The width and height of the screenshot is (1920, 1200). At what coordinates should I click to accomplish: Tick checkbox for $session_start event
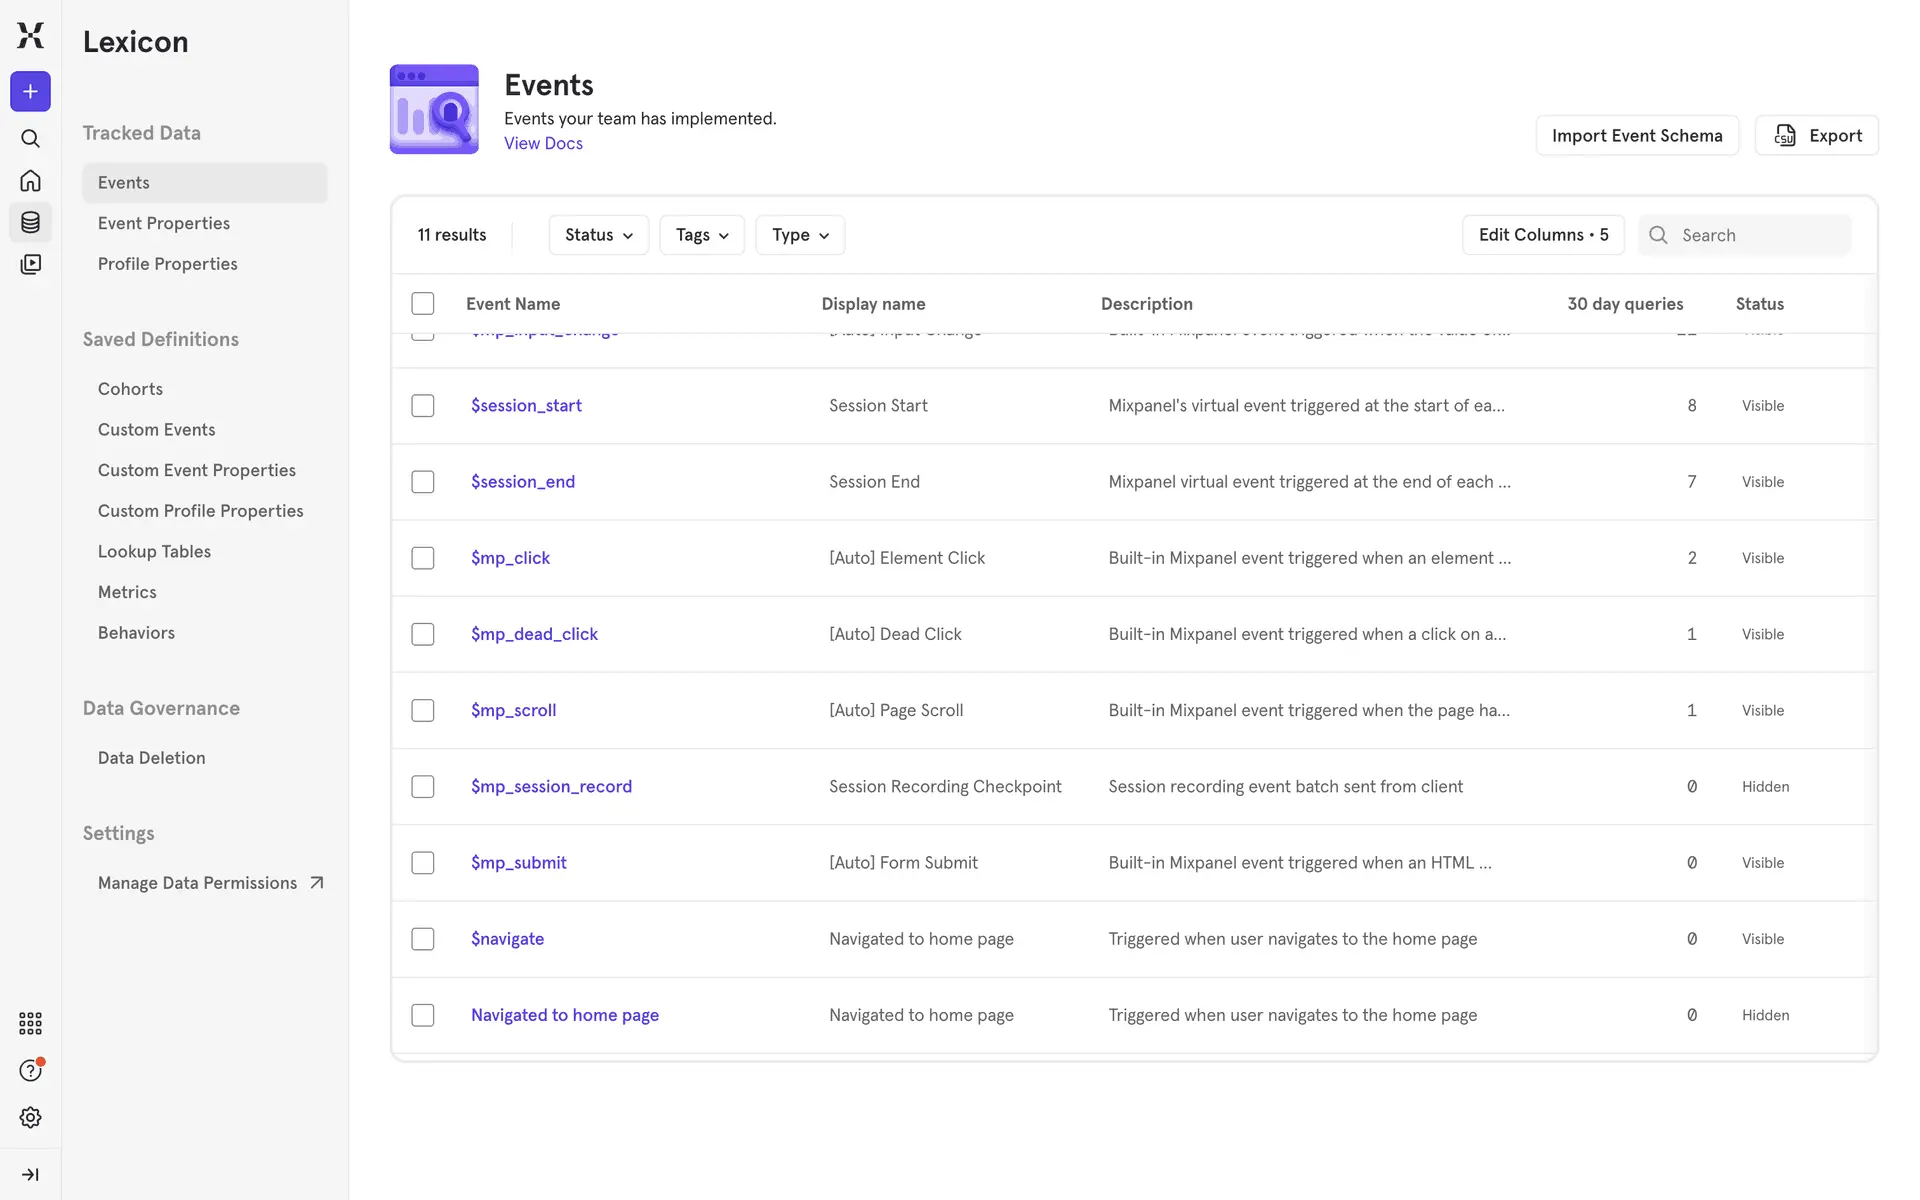tap(423, 405)
